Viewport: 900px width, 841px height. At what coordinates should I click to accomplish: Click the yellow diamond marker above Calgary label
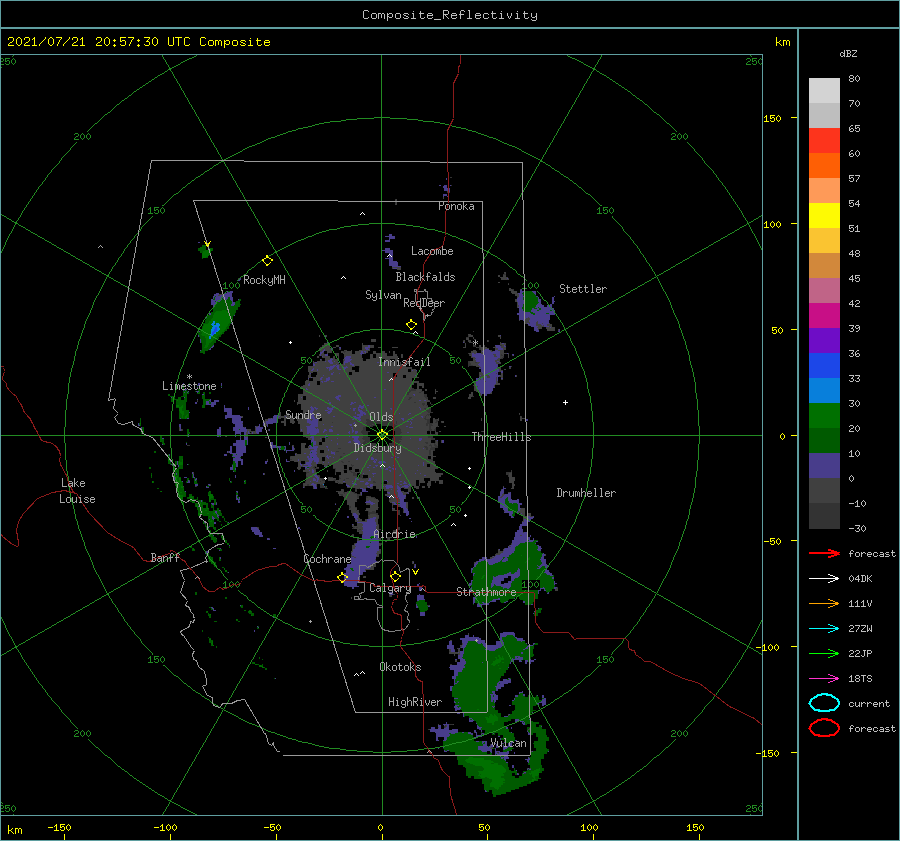[395, 576]
